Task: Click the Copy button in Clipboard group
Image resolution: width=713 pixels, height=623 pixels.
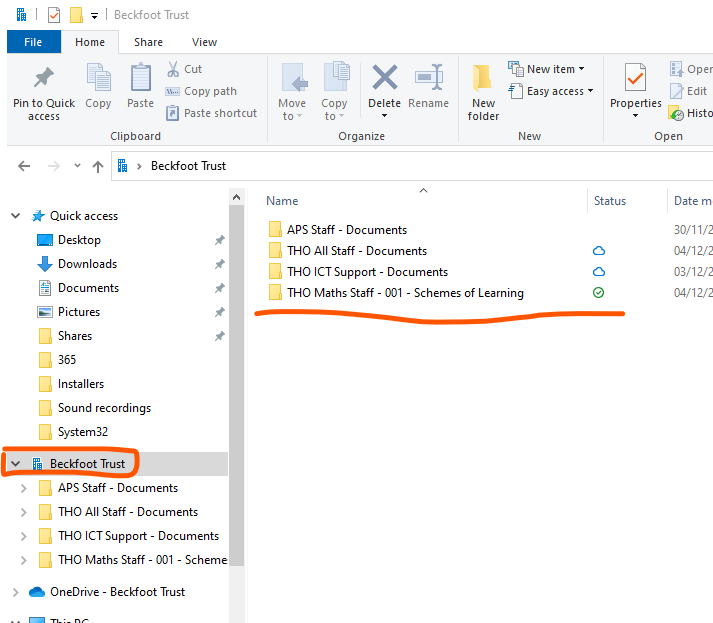Action: [98, 86]
